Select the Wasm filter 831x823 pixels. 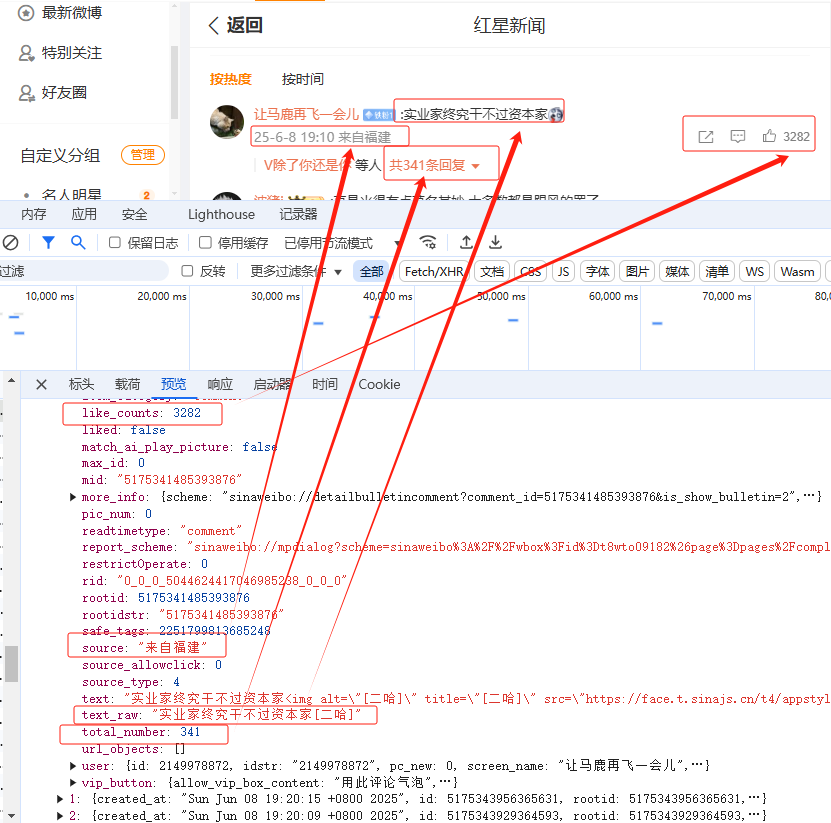797,272
